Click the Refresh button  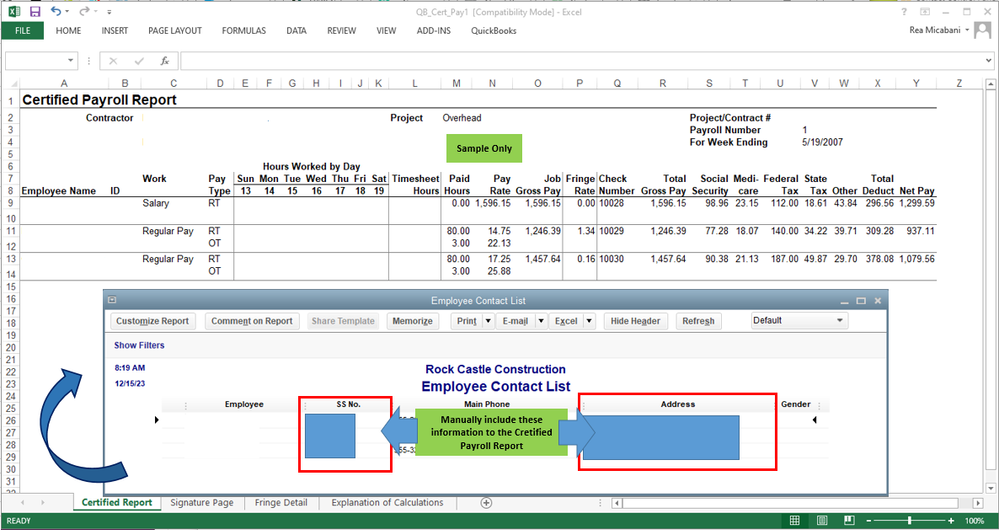coord(698,321)
